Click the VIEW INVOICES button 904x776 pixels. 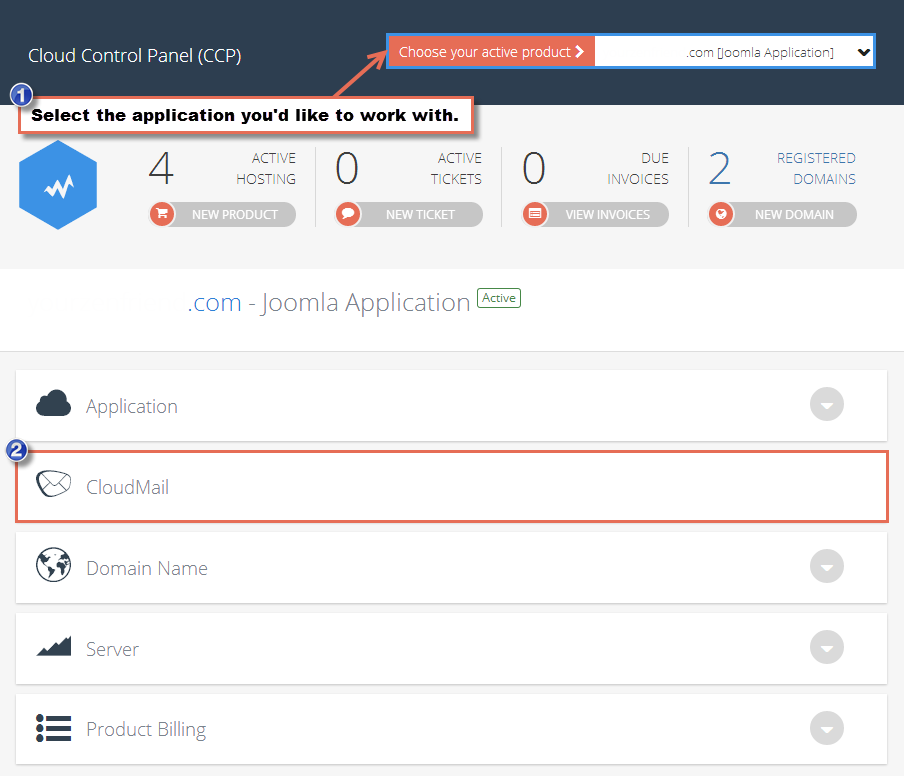596,214
